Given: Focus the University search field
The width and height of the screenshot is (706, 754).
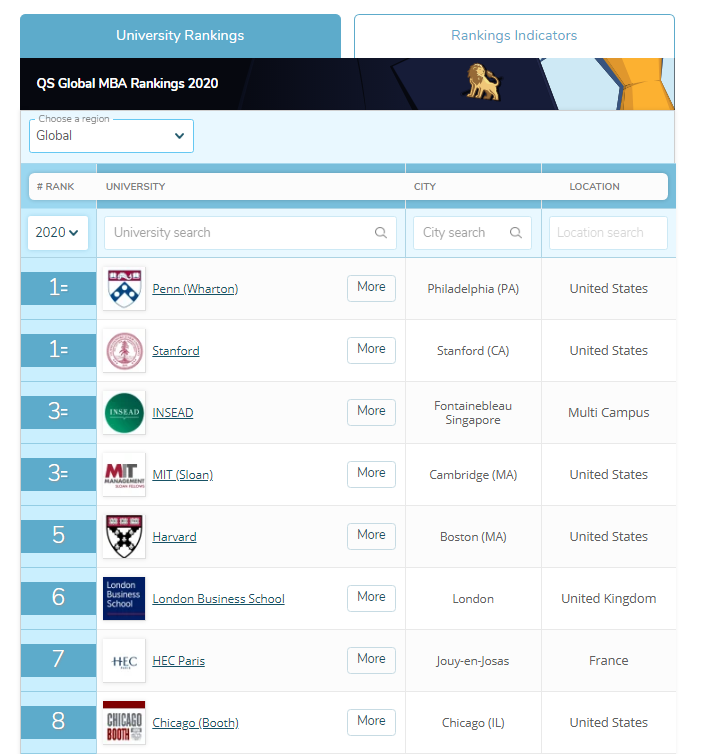Looking at the screenshot, I should pyautogui.click(x=250, y=233).
